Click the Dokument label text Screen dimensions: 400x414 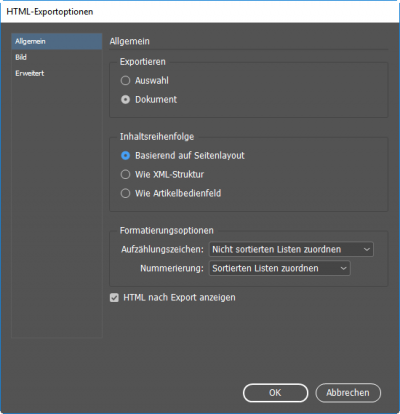(x=156, y=99)
